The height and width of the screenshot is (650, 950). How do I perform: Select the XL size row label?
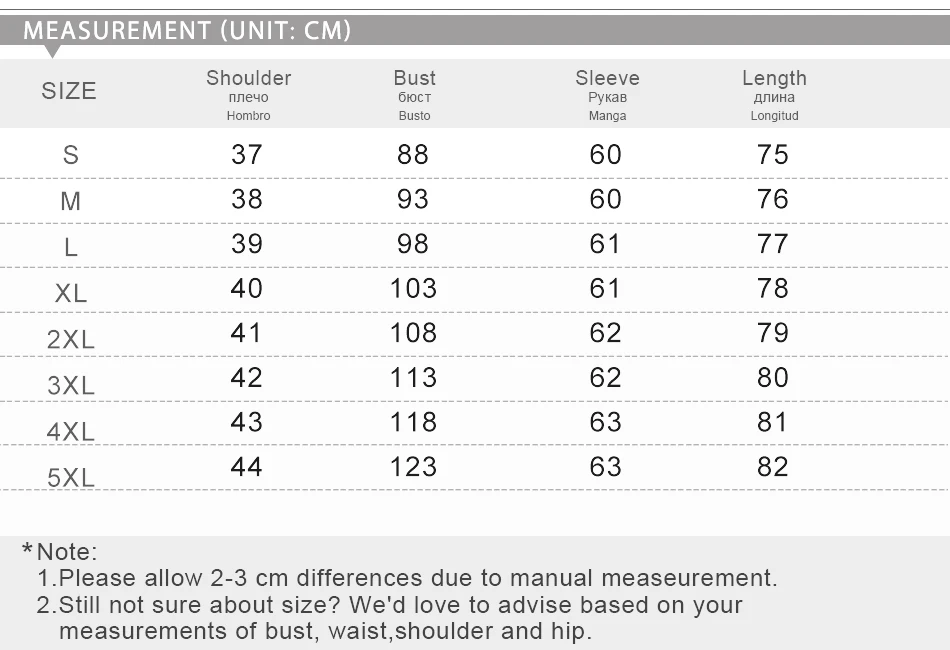(x=71, y=293)
